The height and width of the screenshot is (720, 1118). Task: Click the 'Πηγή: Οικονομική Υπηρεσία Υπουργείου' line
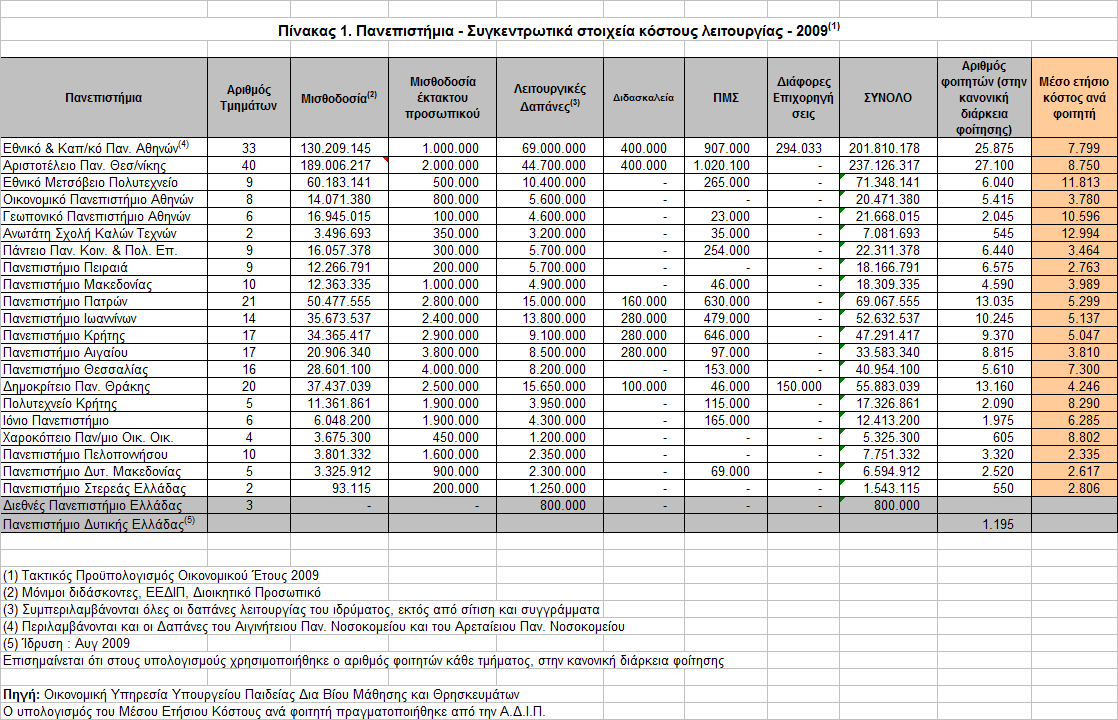point(261,695)
